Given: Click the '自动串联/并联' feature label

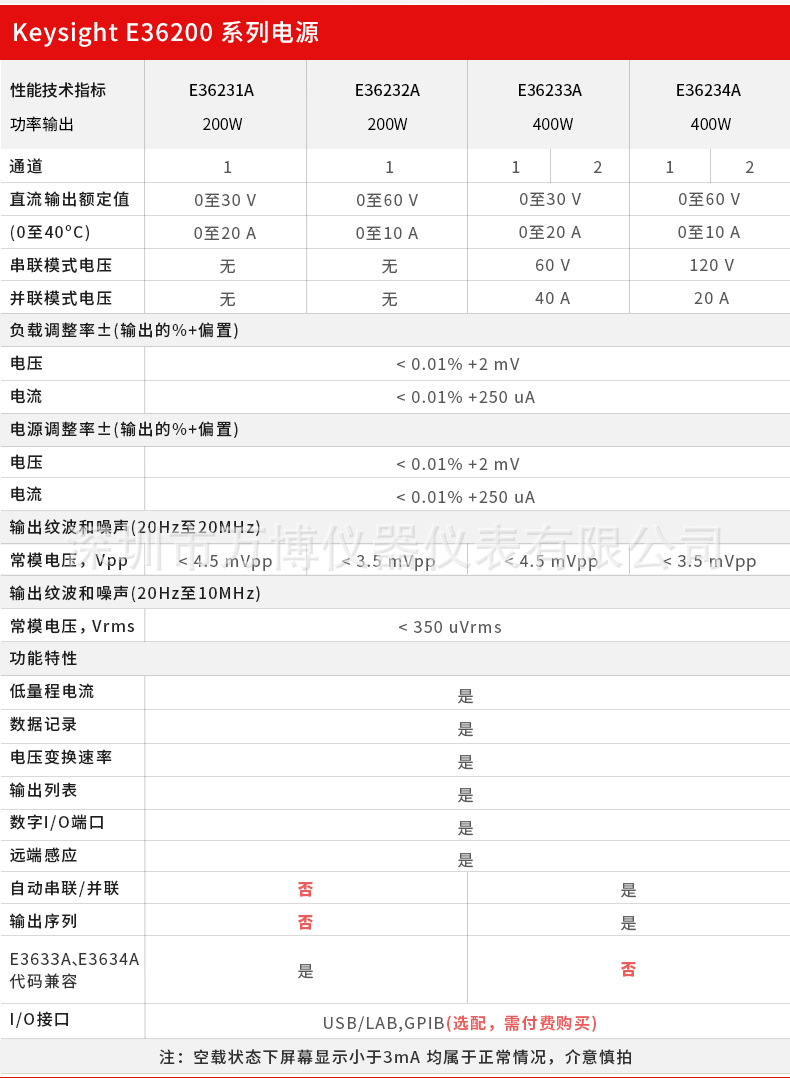Looking at the screenshot, I should (x=65, y=888).
